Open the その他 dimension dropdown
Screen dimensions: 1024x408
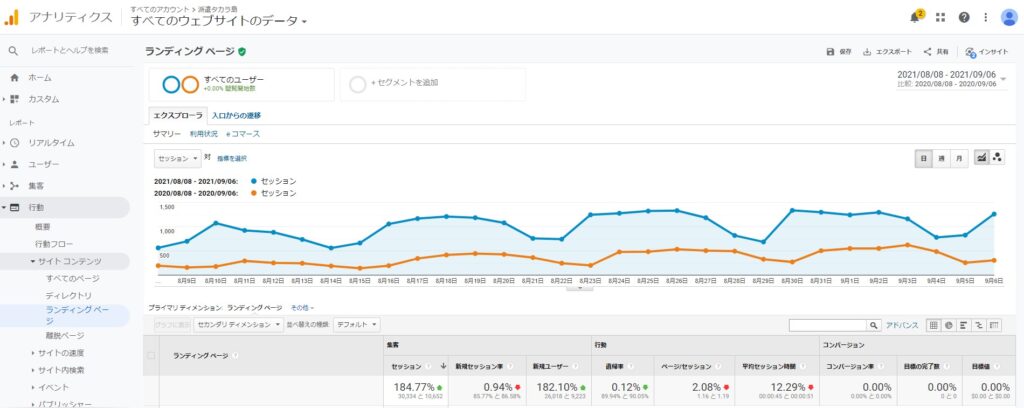(x=302, y=307)
